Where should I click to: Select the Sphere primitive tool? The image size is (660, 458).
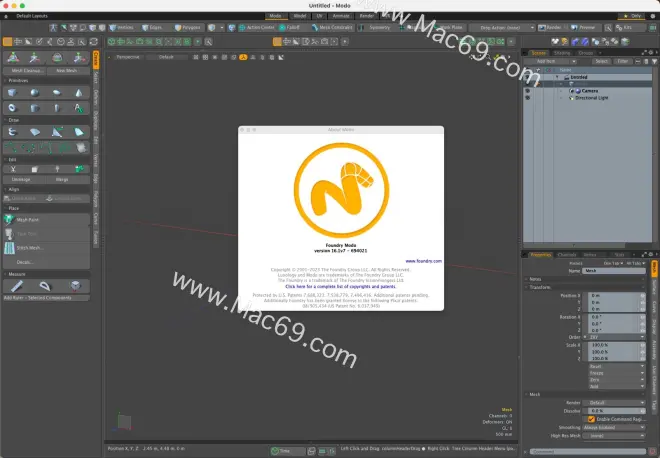[32, 92]
